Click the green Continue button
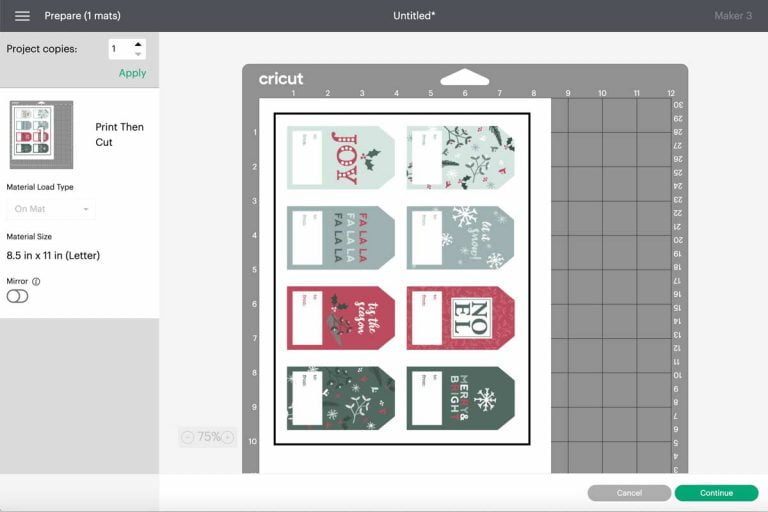 [717, 493]
